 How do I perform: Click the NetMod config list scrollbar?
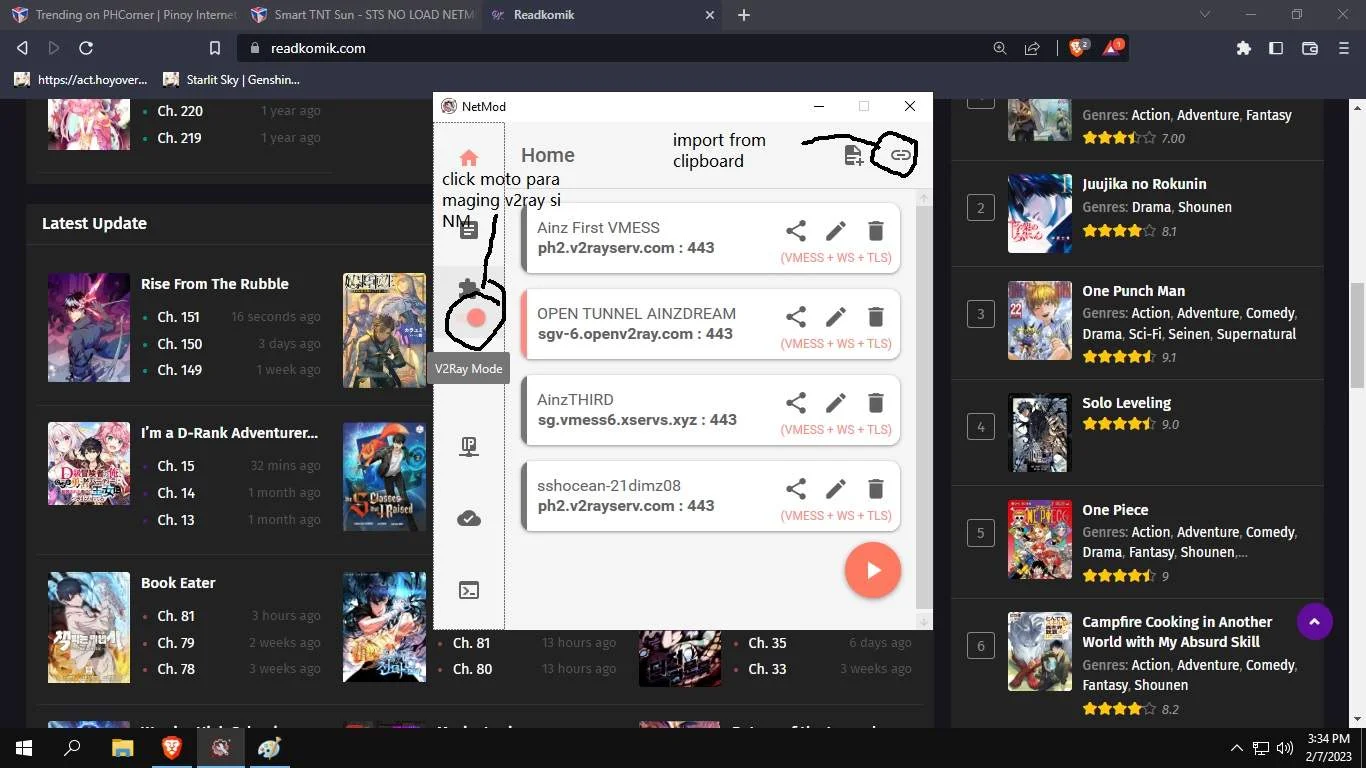click(924, 408)
